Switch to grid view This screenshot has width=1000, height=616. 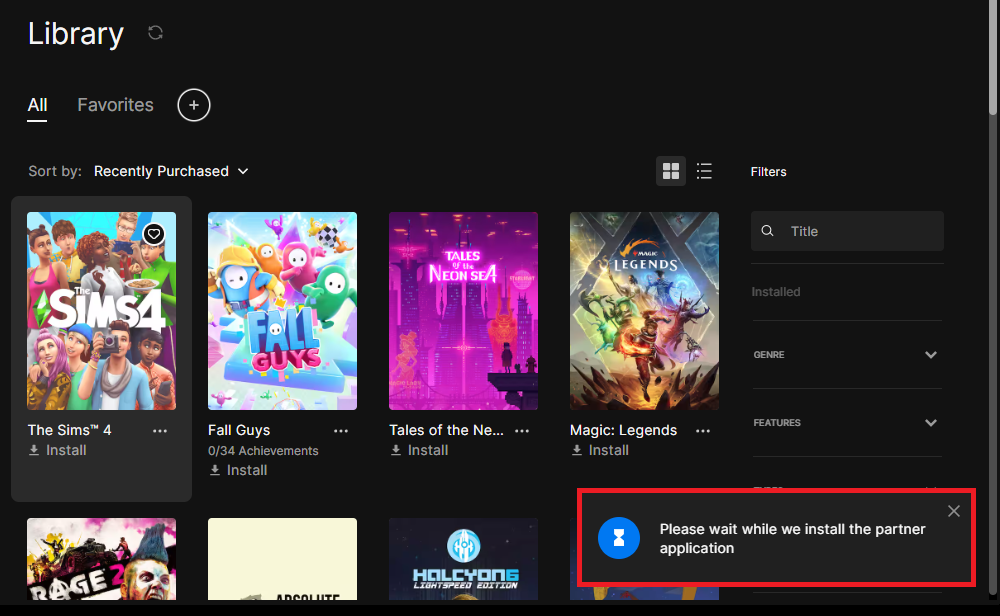click(x=671, y=170)
